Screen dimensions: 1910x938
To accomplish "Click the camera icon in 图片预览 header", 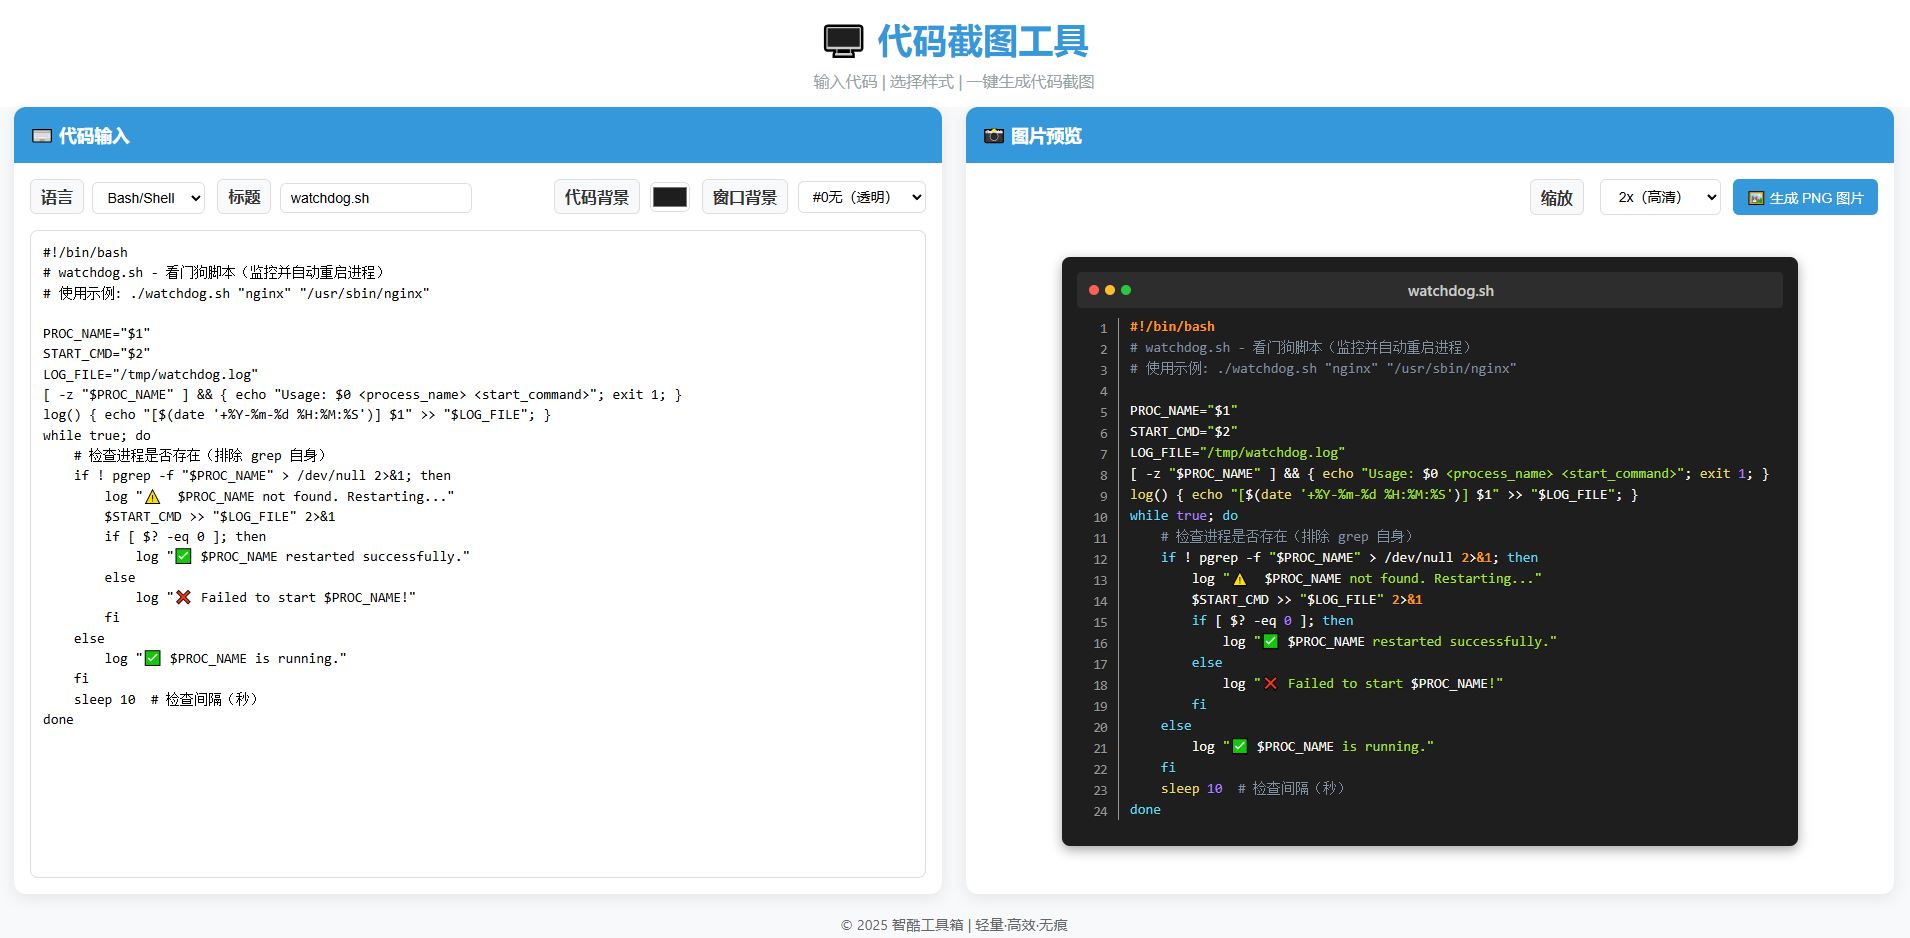I will point(994,136).
